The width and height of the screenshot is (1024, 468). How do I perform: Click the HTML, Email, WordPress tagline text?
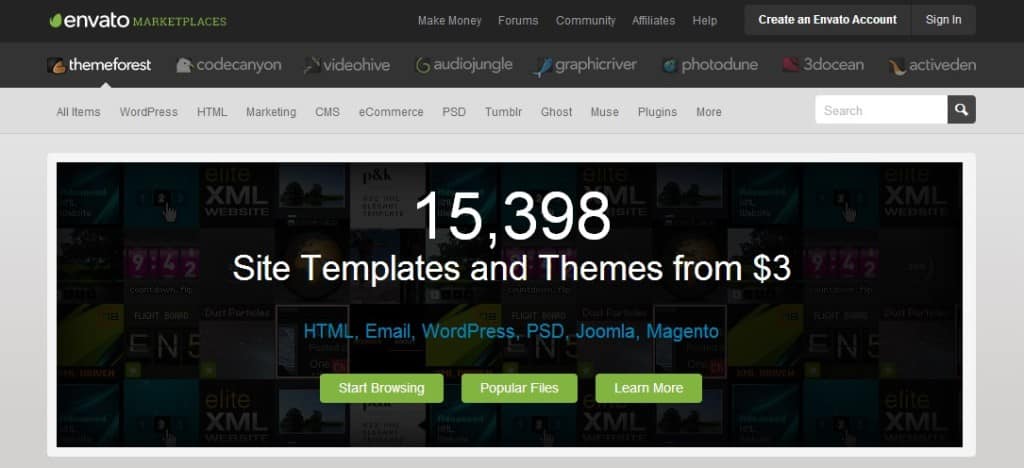511,332
